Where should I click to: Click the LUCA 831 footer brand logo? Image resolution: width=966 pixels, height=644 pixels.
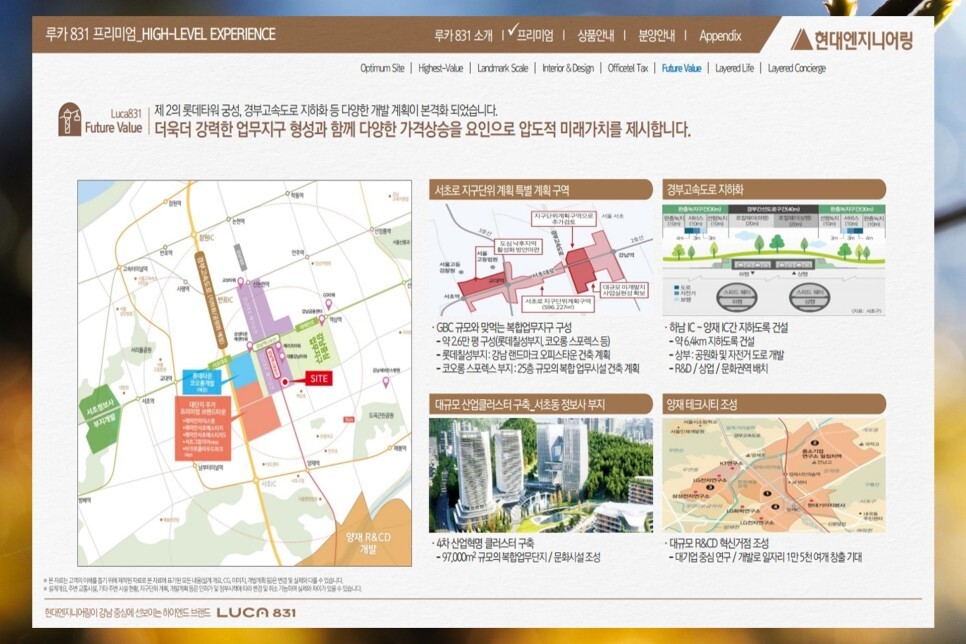point(256,613)
